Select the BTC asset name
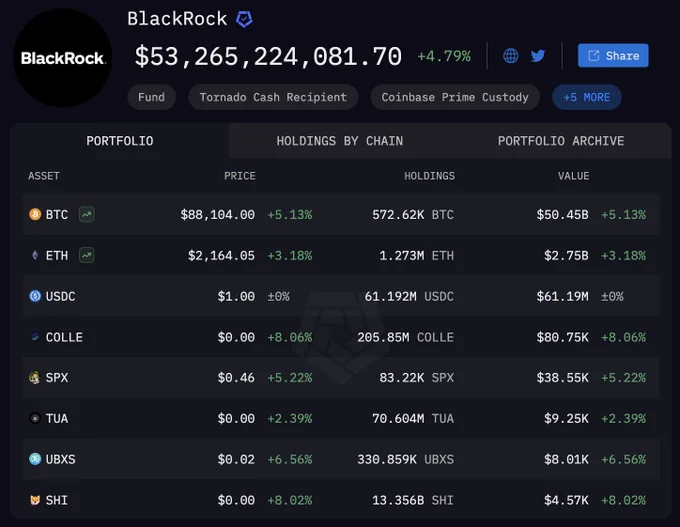This screenshot has height=527, width=680. pyautogui.click(x=57, y=215)
